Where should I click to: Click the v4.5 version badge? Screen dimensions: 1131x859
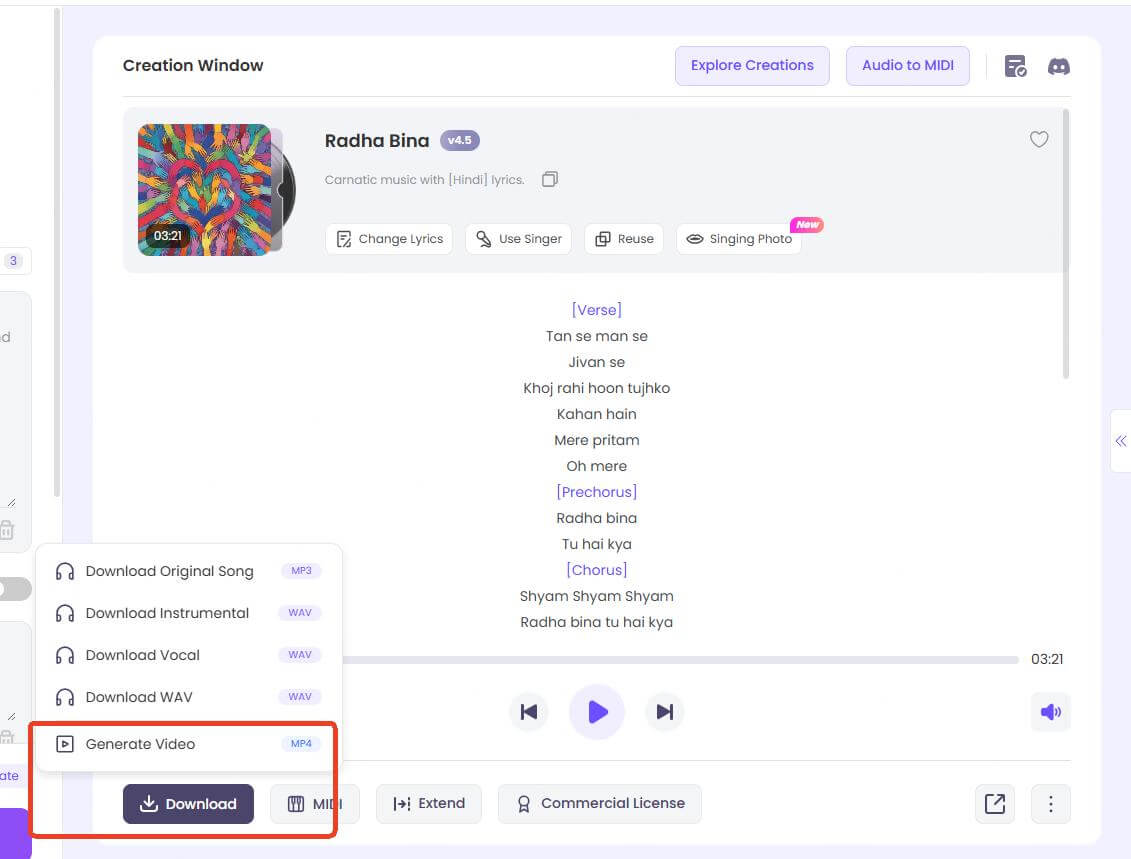pos(459,140)
